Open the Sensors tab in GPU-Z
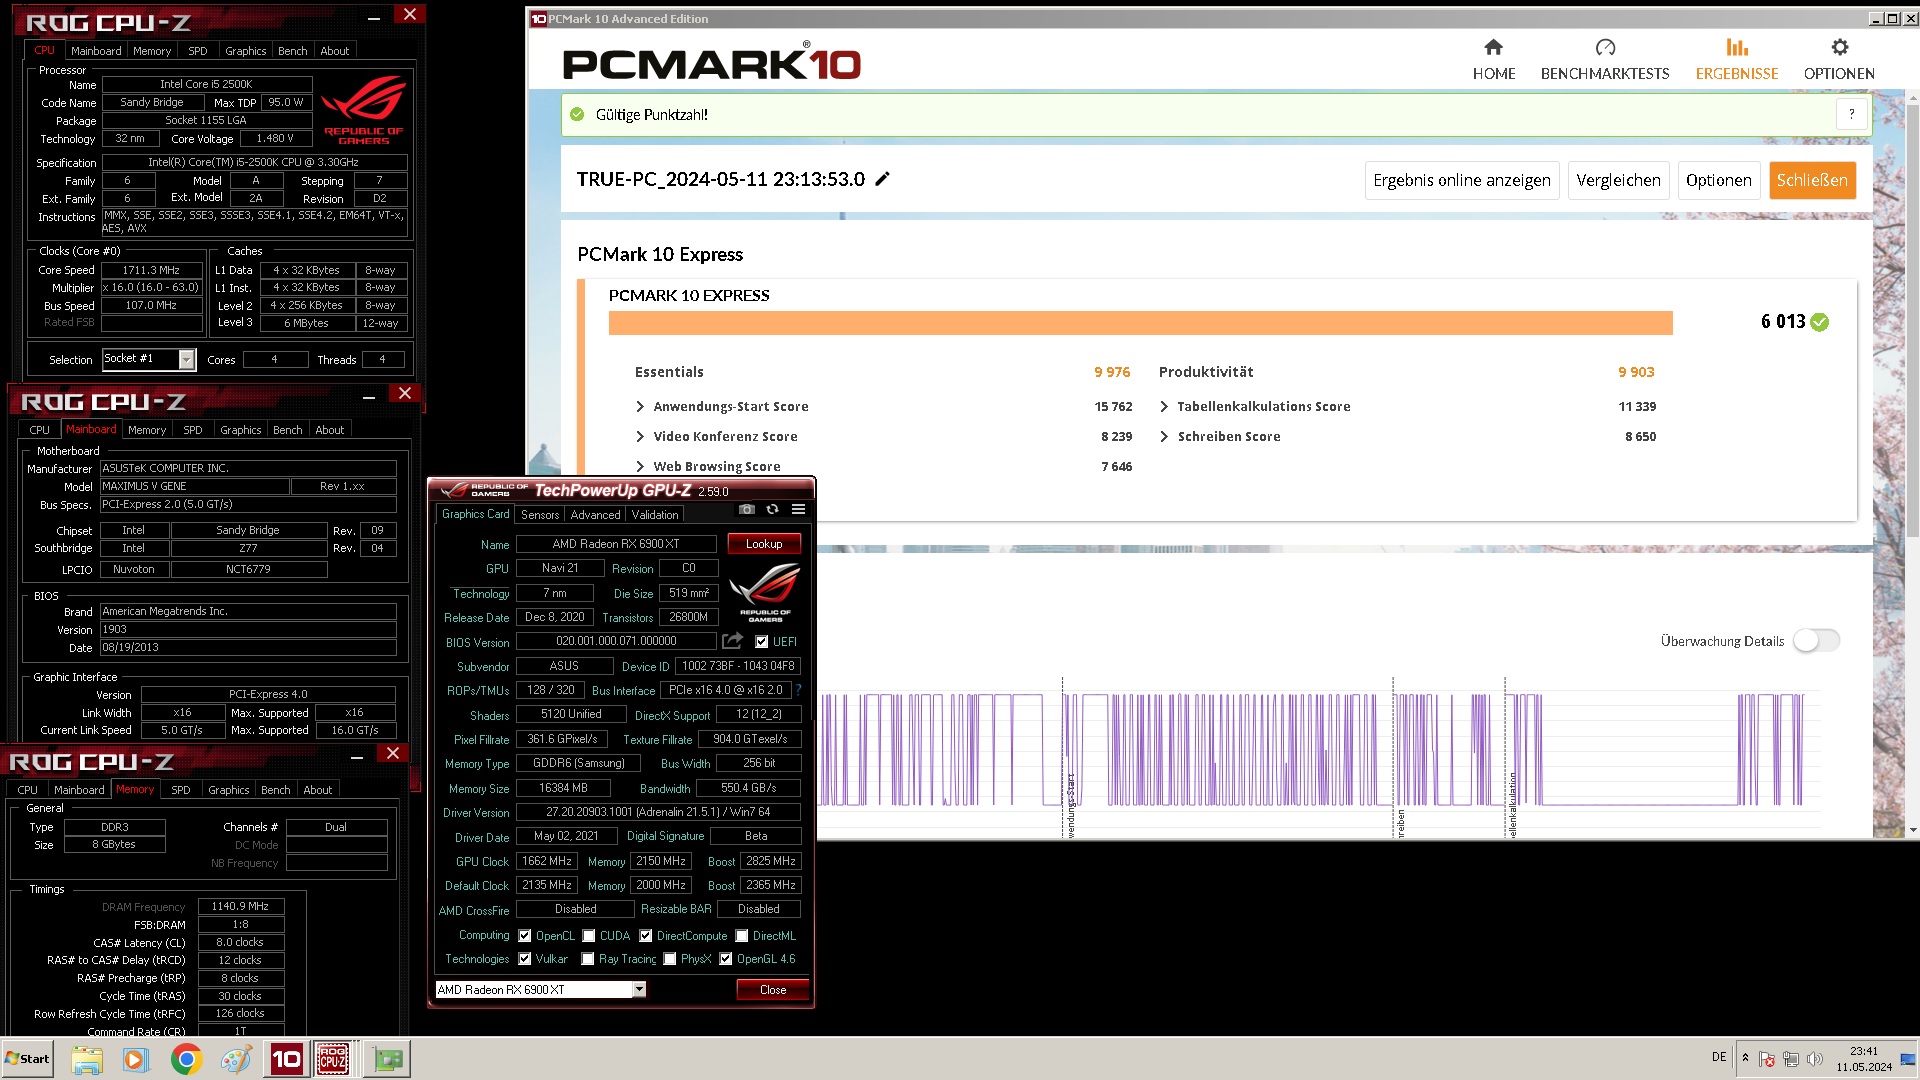The height and width of the screenshot is (1080, 1920). click(540, 515)
